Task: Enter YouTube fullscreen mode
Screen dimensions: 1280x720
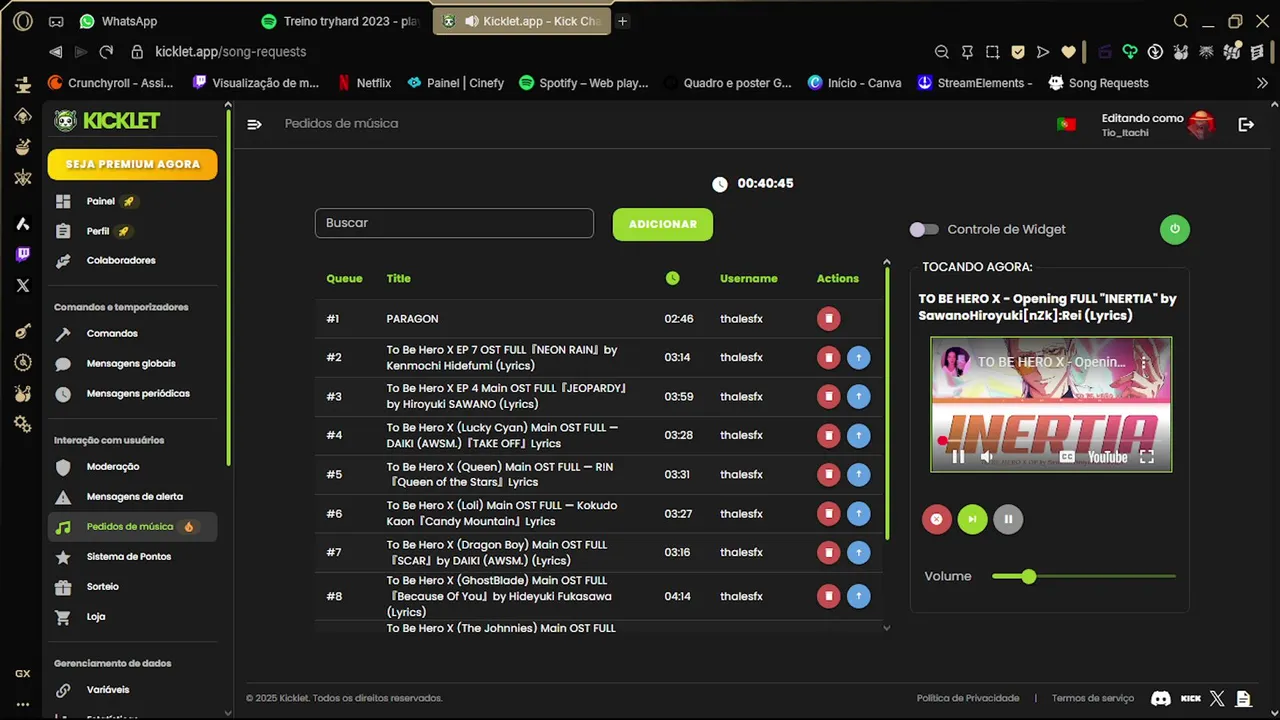Action: (1147, 457)
